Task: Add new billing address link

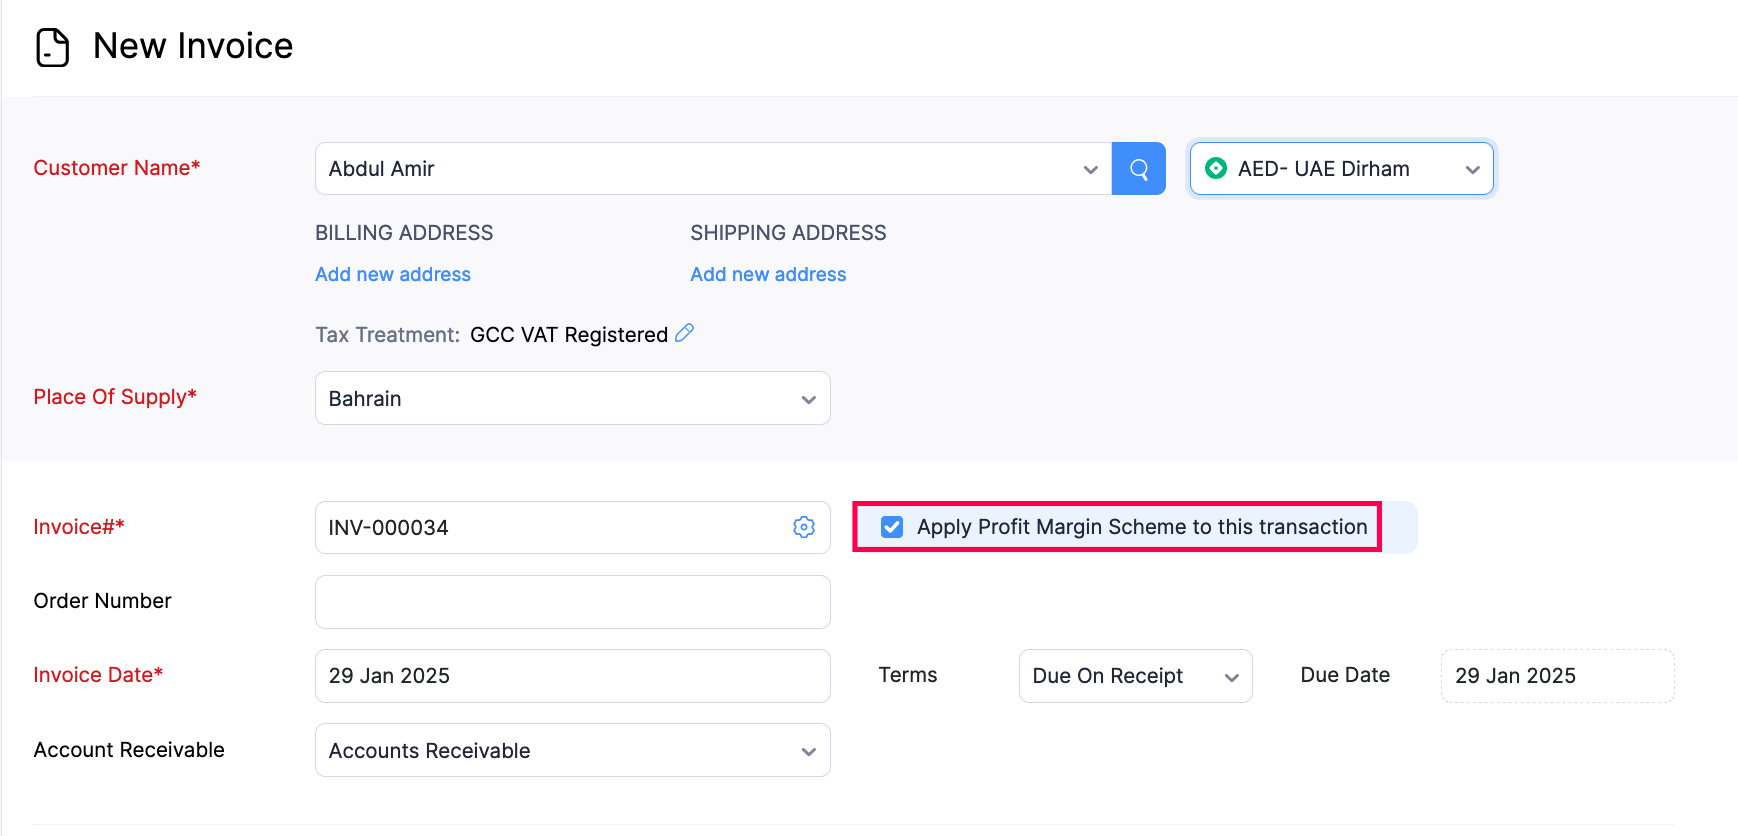Action: (x=393, y=274)
